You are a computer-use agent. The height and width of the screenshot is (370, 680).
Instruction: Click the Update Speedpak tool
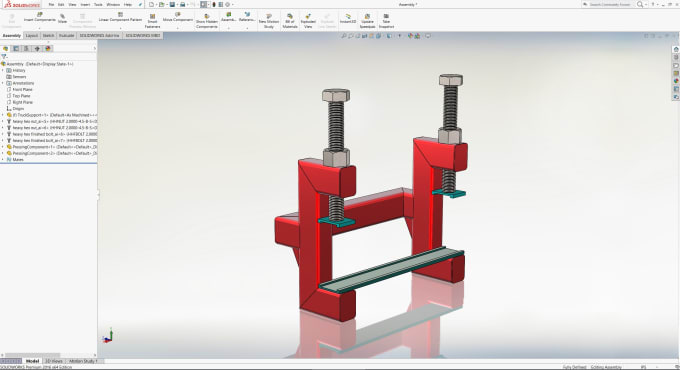[x=367, y=21]
